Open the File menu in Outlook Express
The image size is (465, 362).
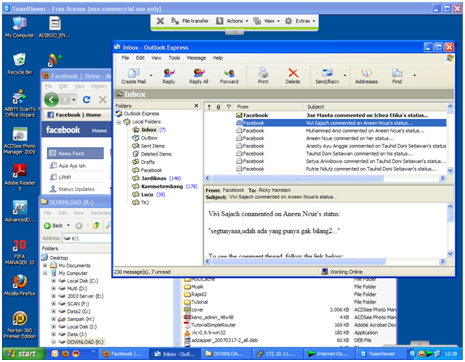(125, 58)
